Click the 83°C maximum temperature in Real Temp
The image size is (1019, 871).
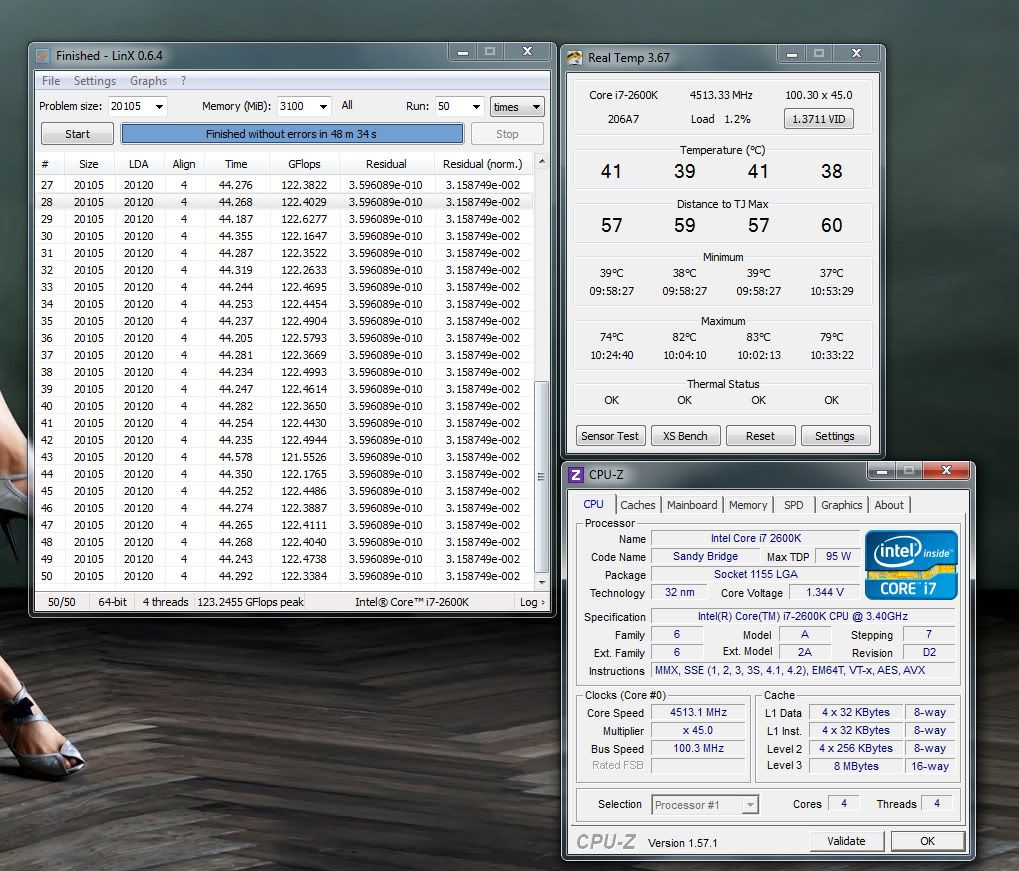pyautogui.click(x=758, y=337)
